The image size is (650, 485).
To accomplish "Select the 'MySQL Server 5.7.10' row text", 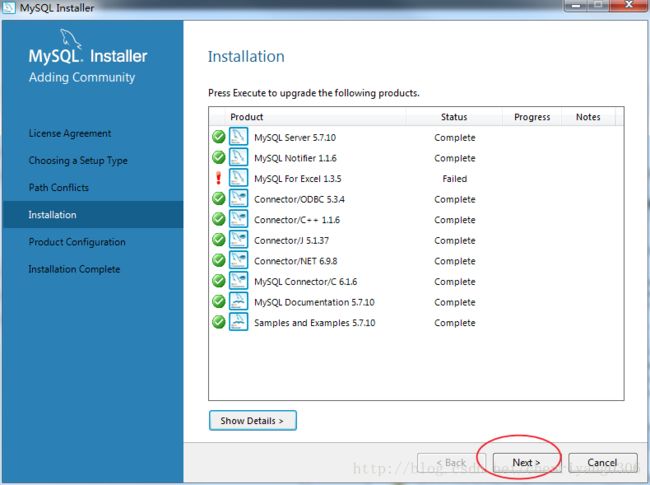I will tap(295, 138).
